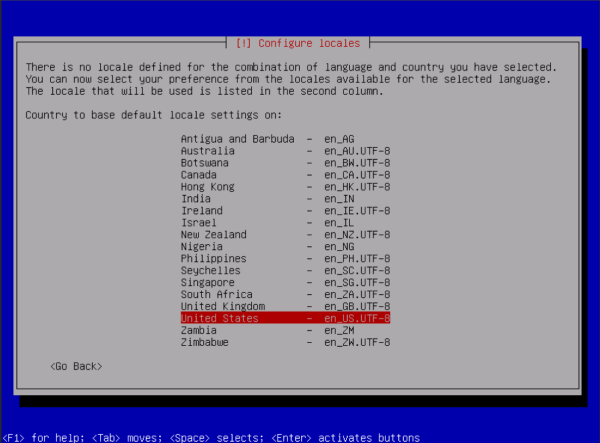Select United Kingdom en_GB.UTF-8 locale
Image resolution: width=600 pixels, height=443 pixels.
click(x=285, y=306)
